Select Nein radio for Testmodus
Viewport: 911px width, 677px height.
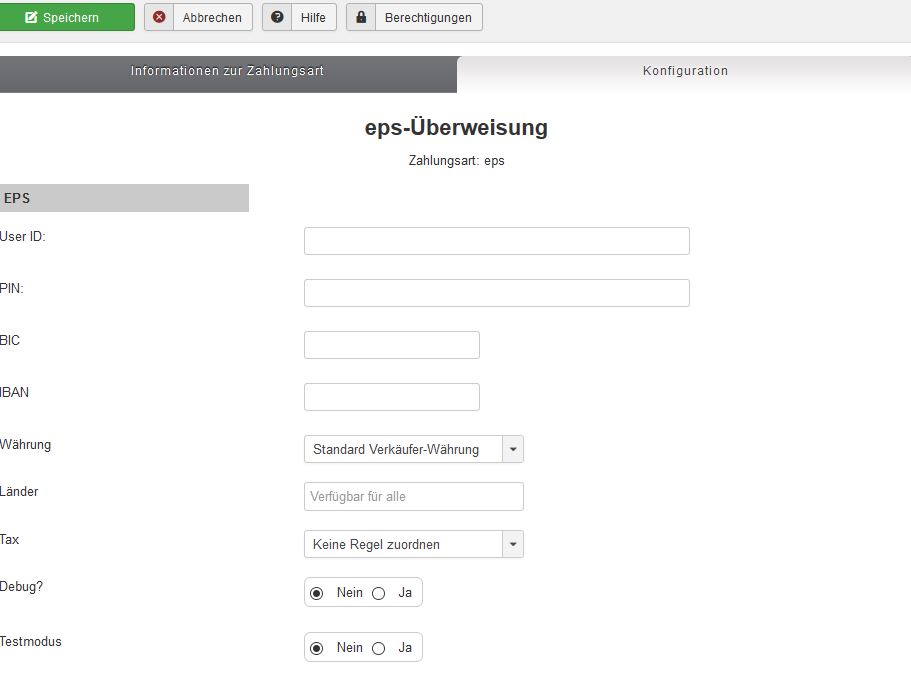(x=317, y=648)
